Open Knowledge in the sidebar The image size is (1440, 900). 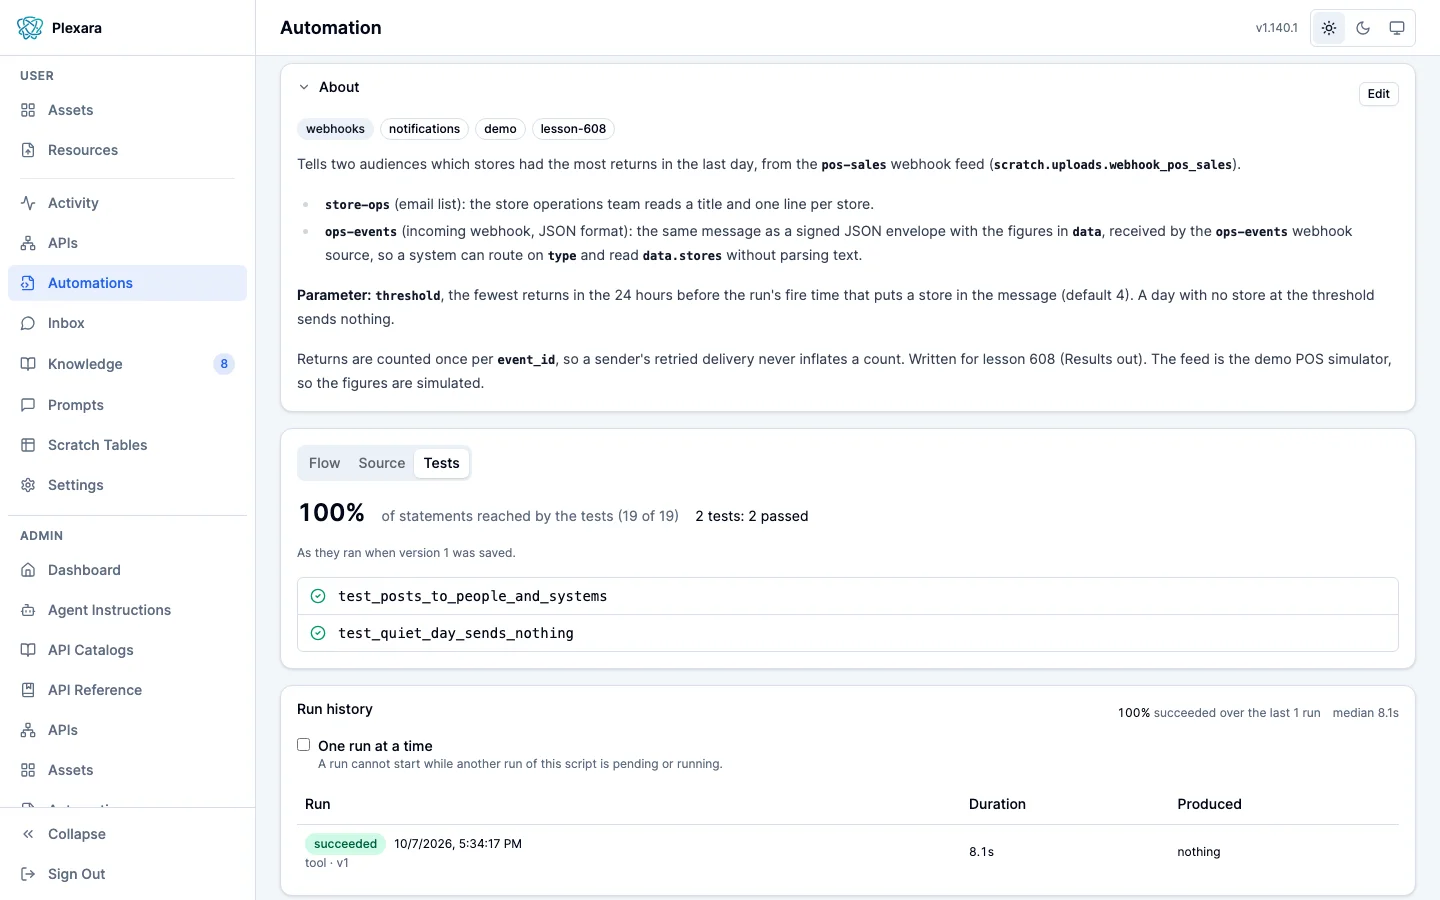coord(127,364)
